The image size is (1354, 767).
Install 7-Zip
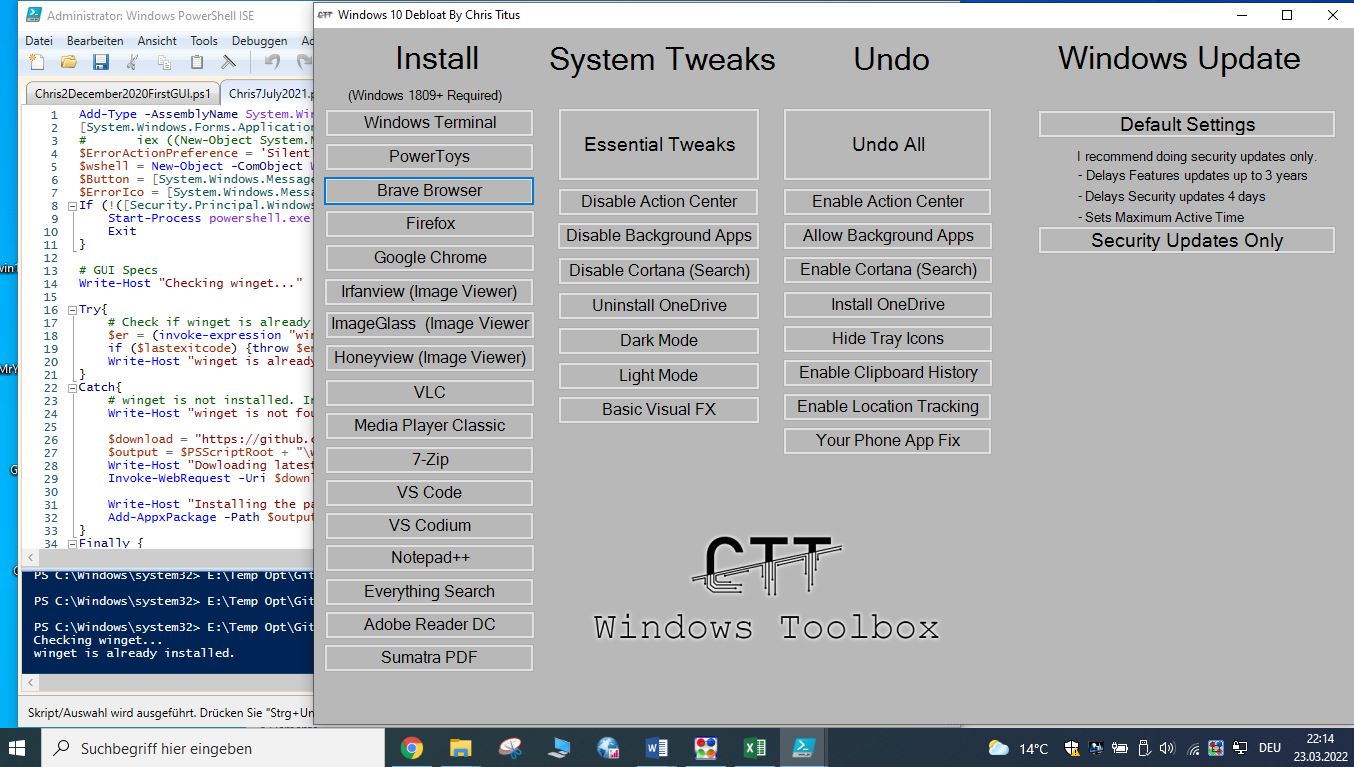(x=429, y=460)
